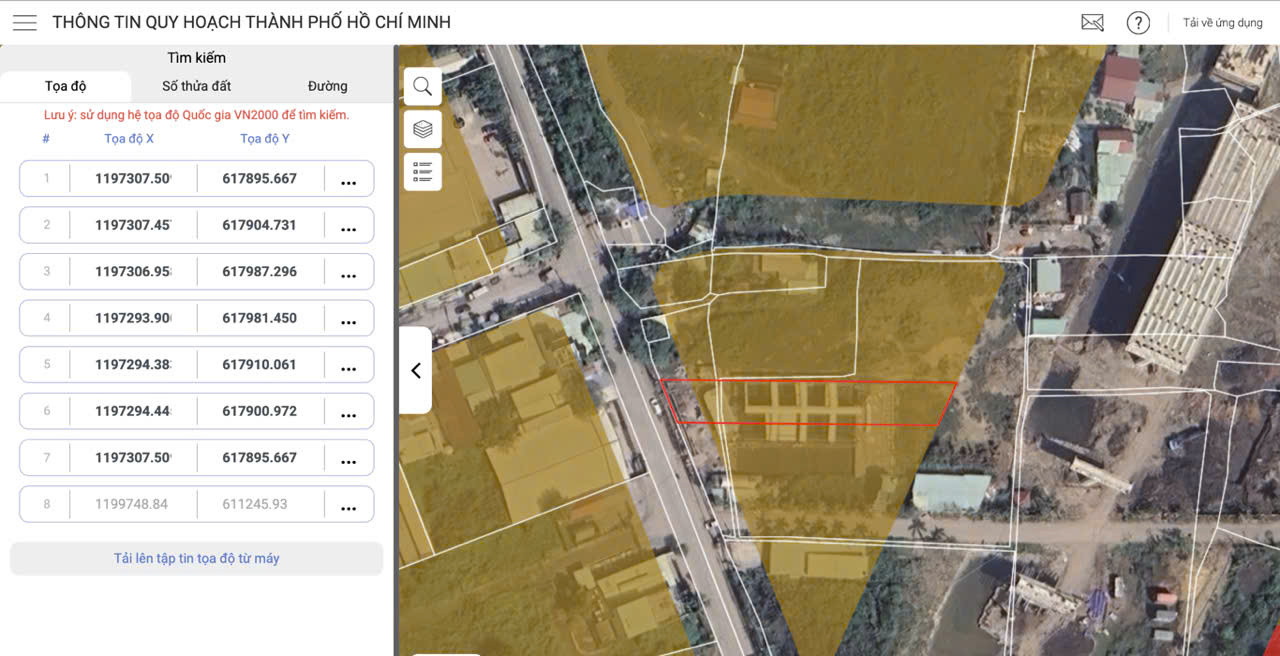Open options menu for coordinate row 4

[349, 318]
